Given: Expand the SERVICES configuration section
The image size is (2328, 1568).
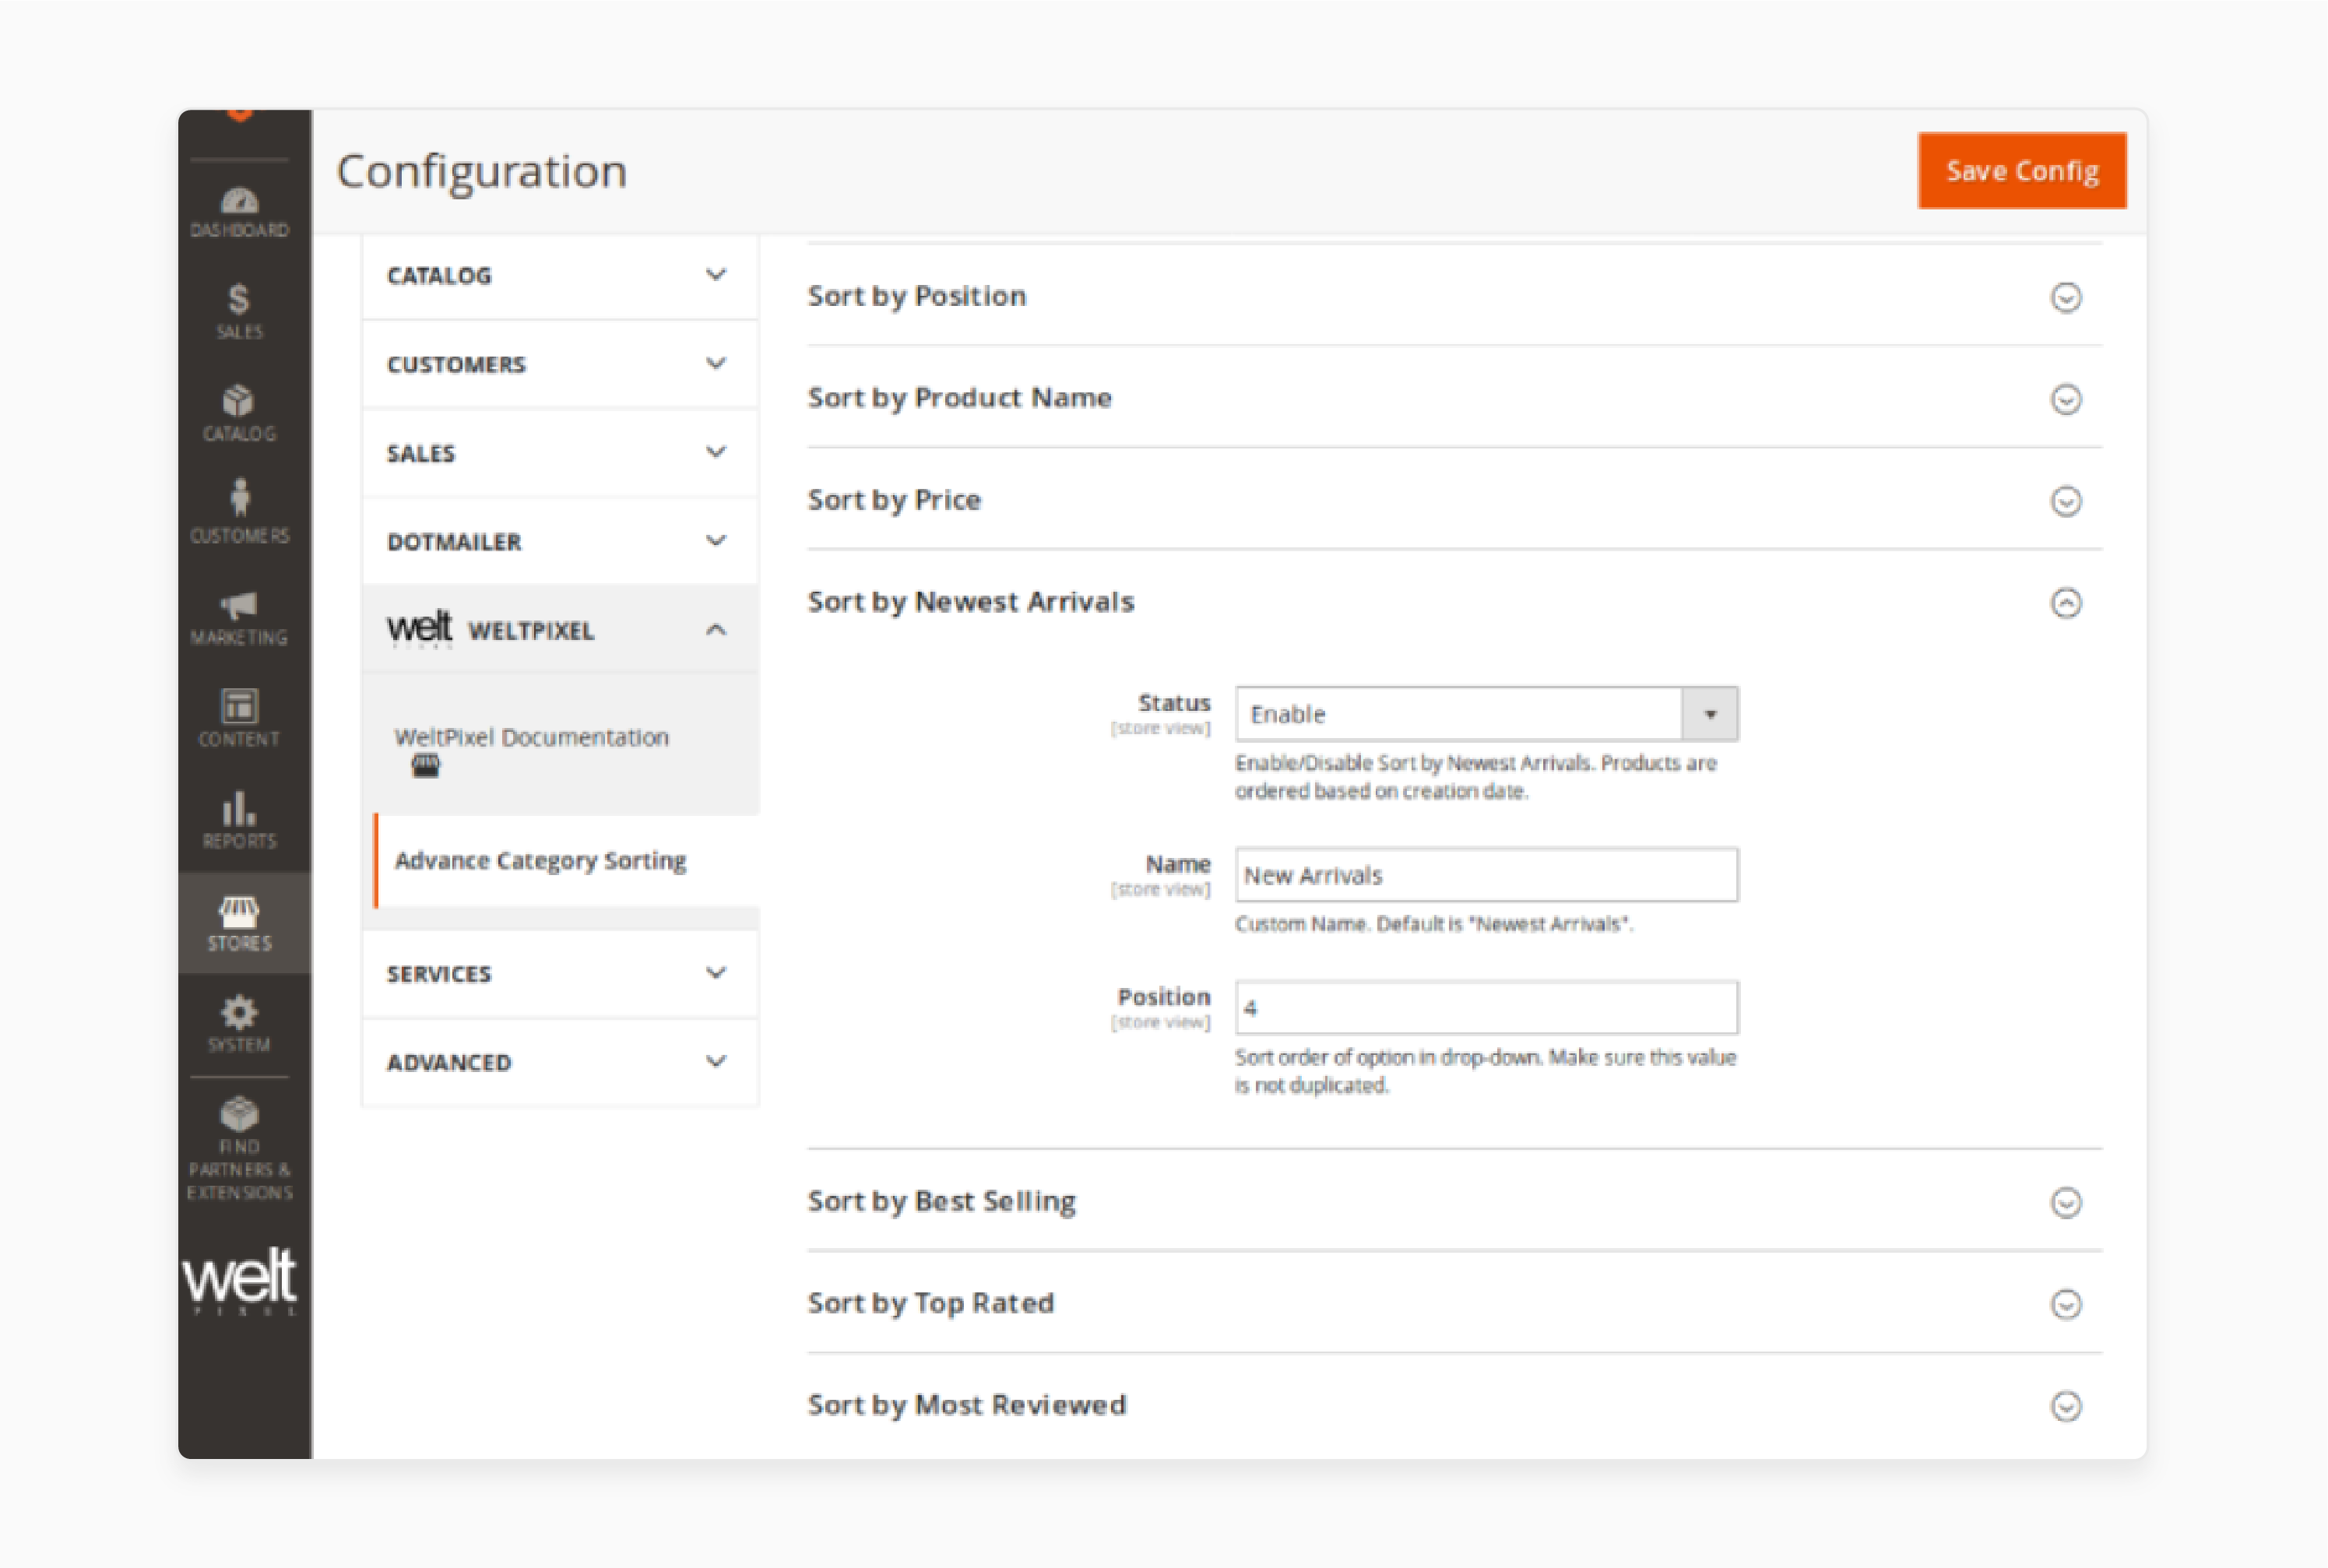Looking at the screenshot, I should [x=560, y=973].
